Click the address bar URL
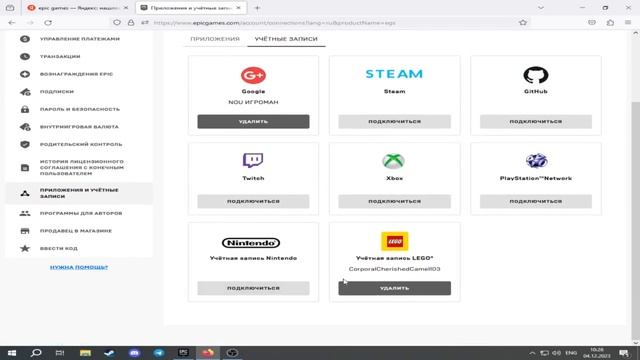 [274, 23]
